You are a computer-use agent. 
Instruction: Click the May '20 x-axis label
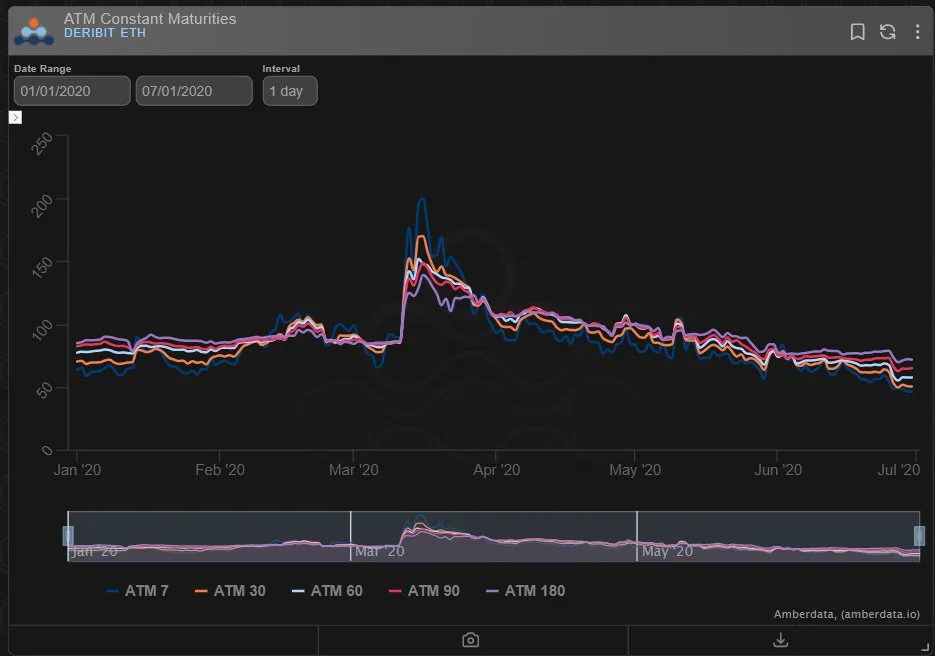point(635,470)
